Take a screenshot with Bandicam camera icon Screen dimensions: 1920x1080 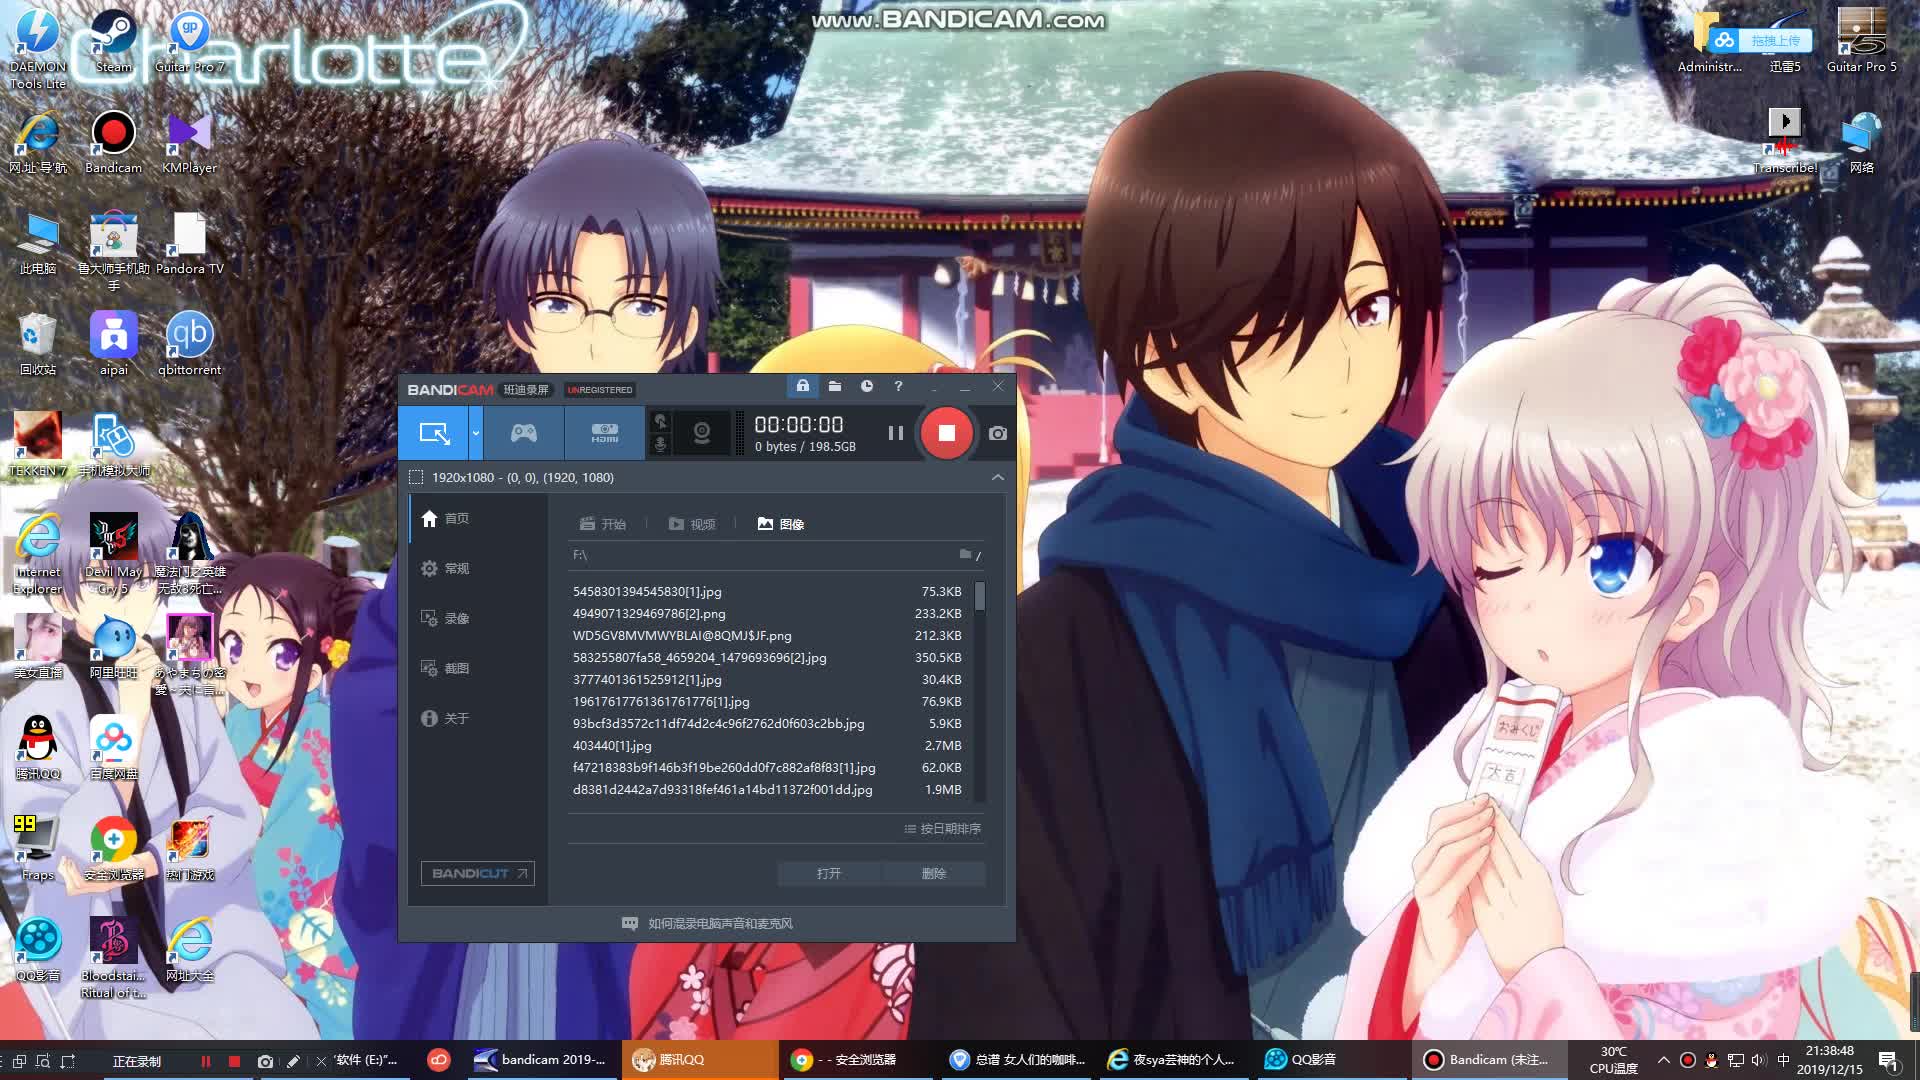[997, 433]
